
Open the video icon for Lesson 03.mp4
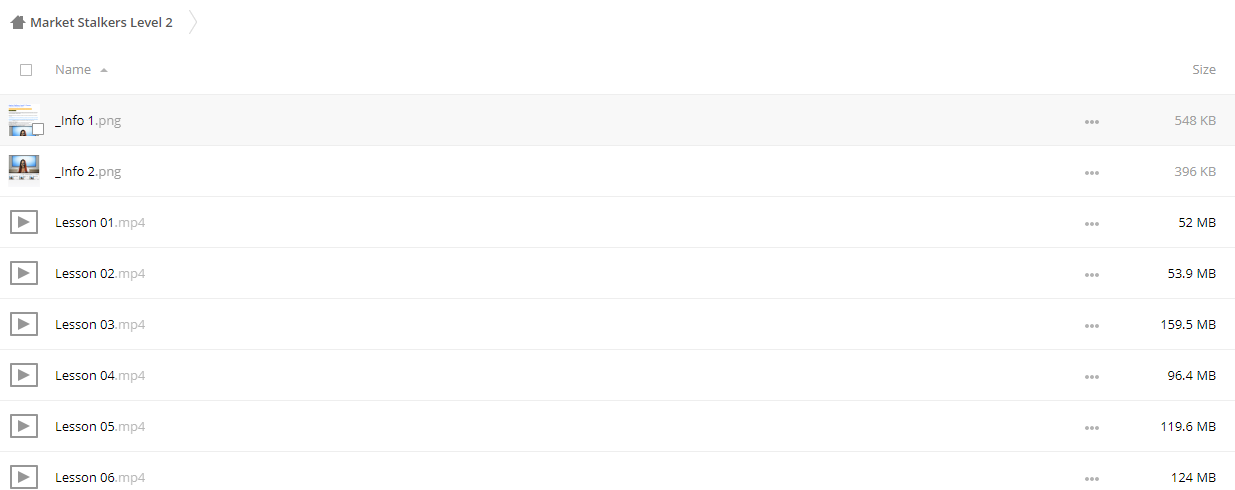pyautogui.click(x=24, y=324)
